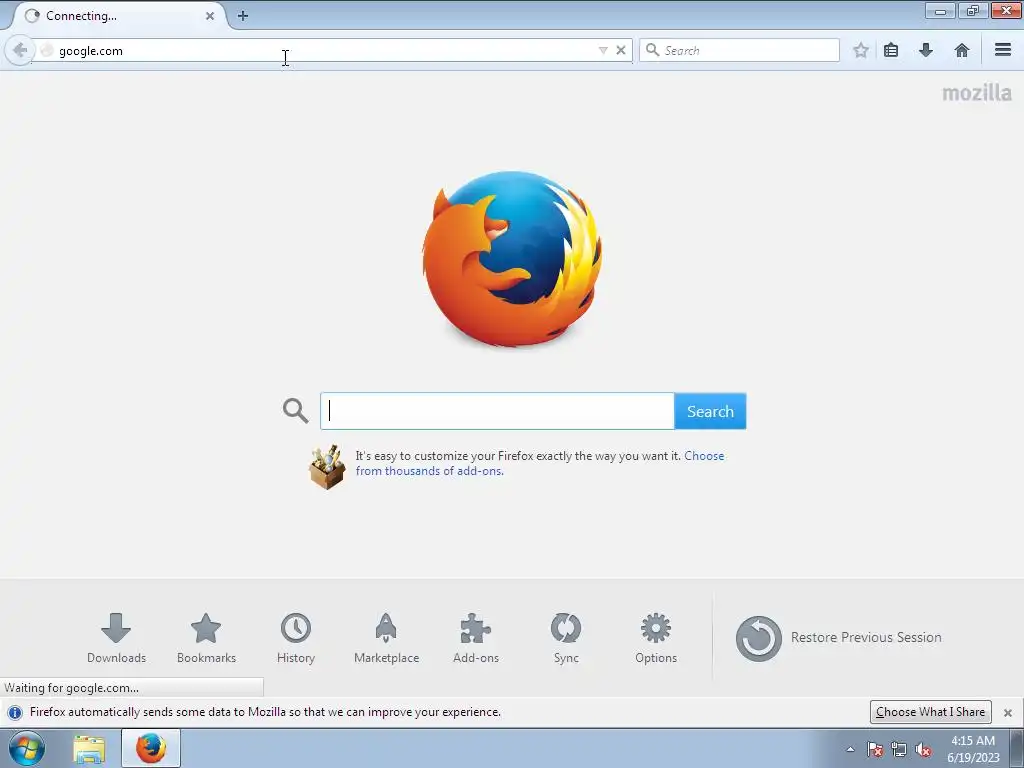This screenshot has width=1024, height=768.
Task: Click the muted volume tray icon
Action: click(923, 749)
